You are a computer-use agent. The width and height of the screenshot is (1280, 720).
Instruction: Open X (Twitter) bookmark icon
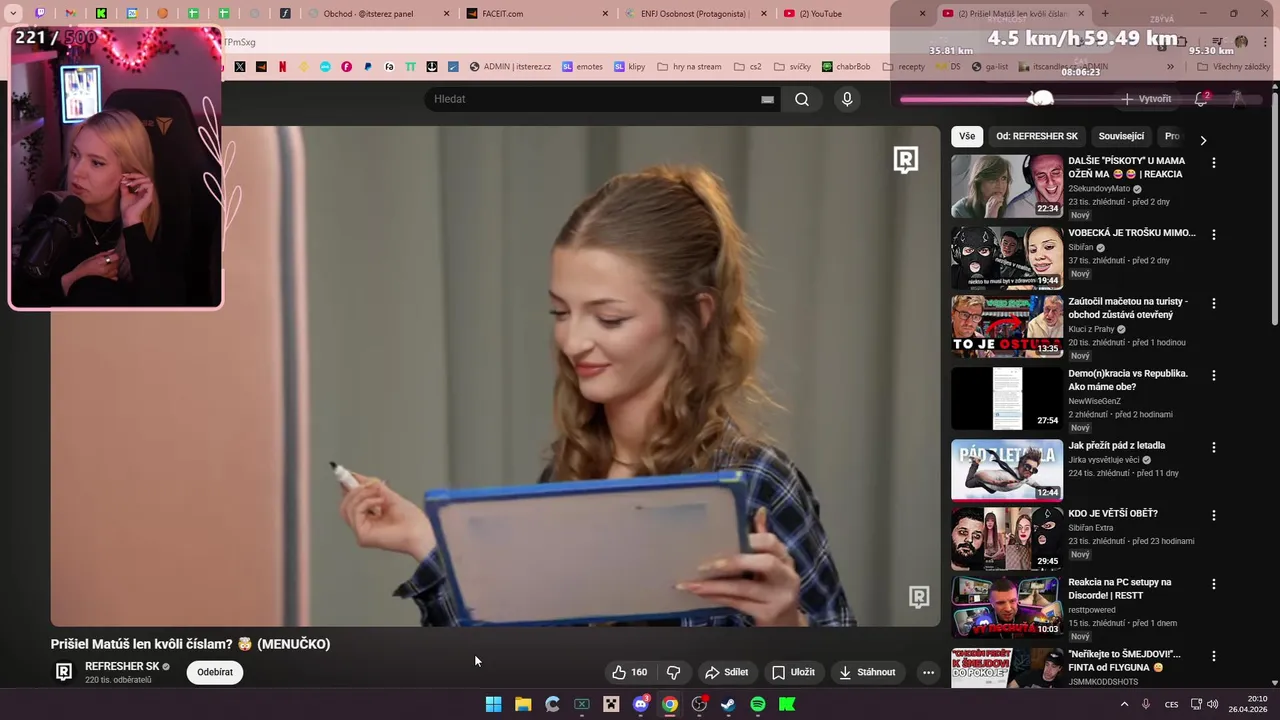click(x=240, y=67)
